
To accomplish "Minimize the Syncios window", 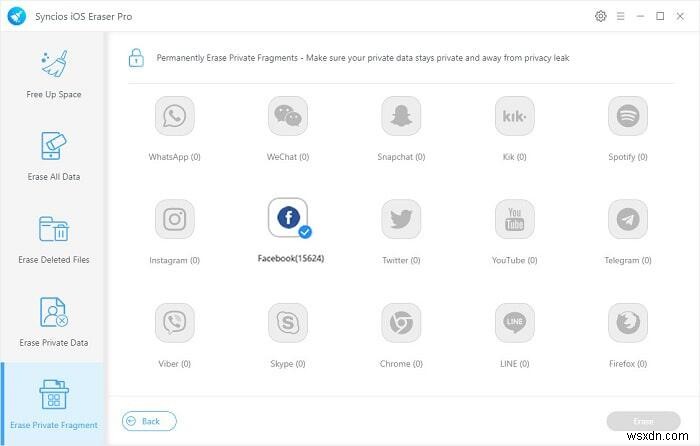I will pyautogui.click(x=640, y=17).
